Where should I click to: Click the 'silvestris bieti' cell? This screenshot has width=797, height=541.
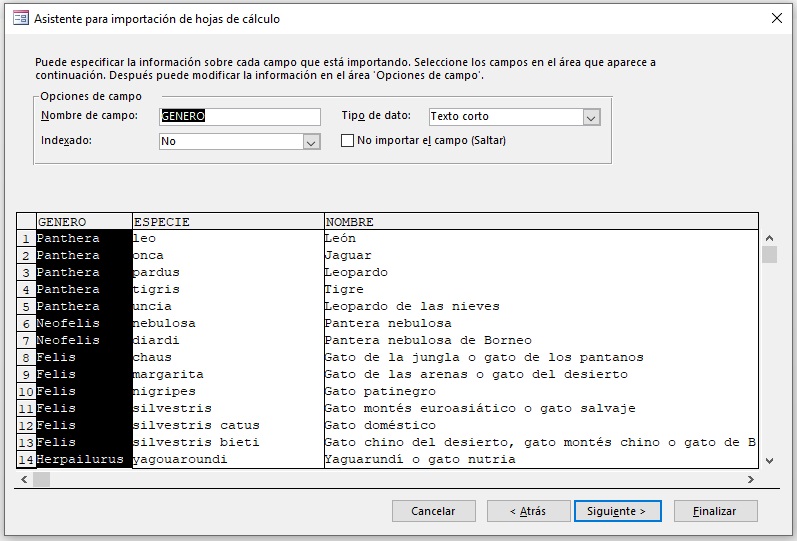pyautogui.click(x=228, y=442)
